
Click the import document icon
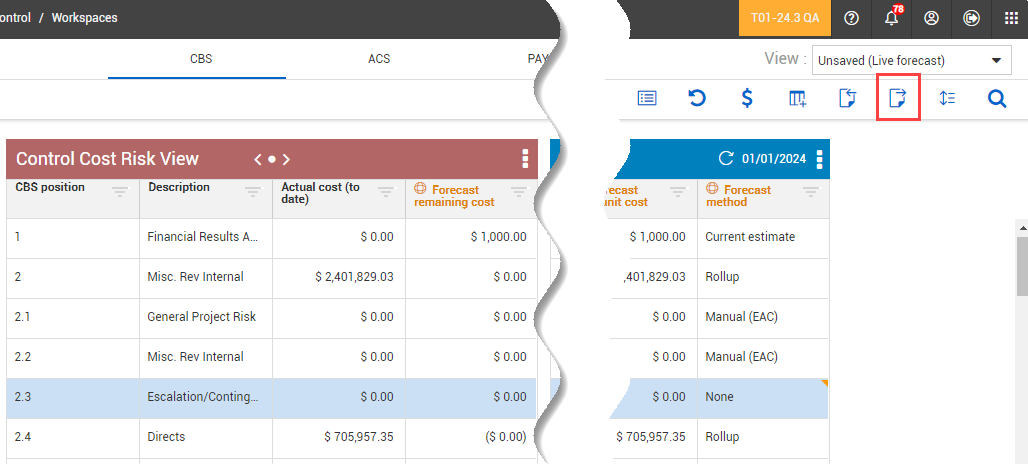(x=848, y=98)
